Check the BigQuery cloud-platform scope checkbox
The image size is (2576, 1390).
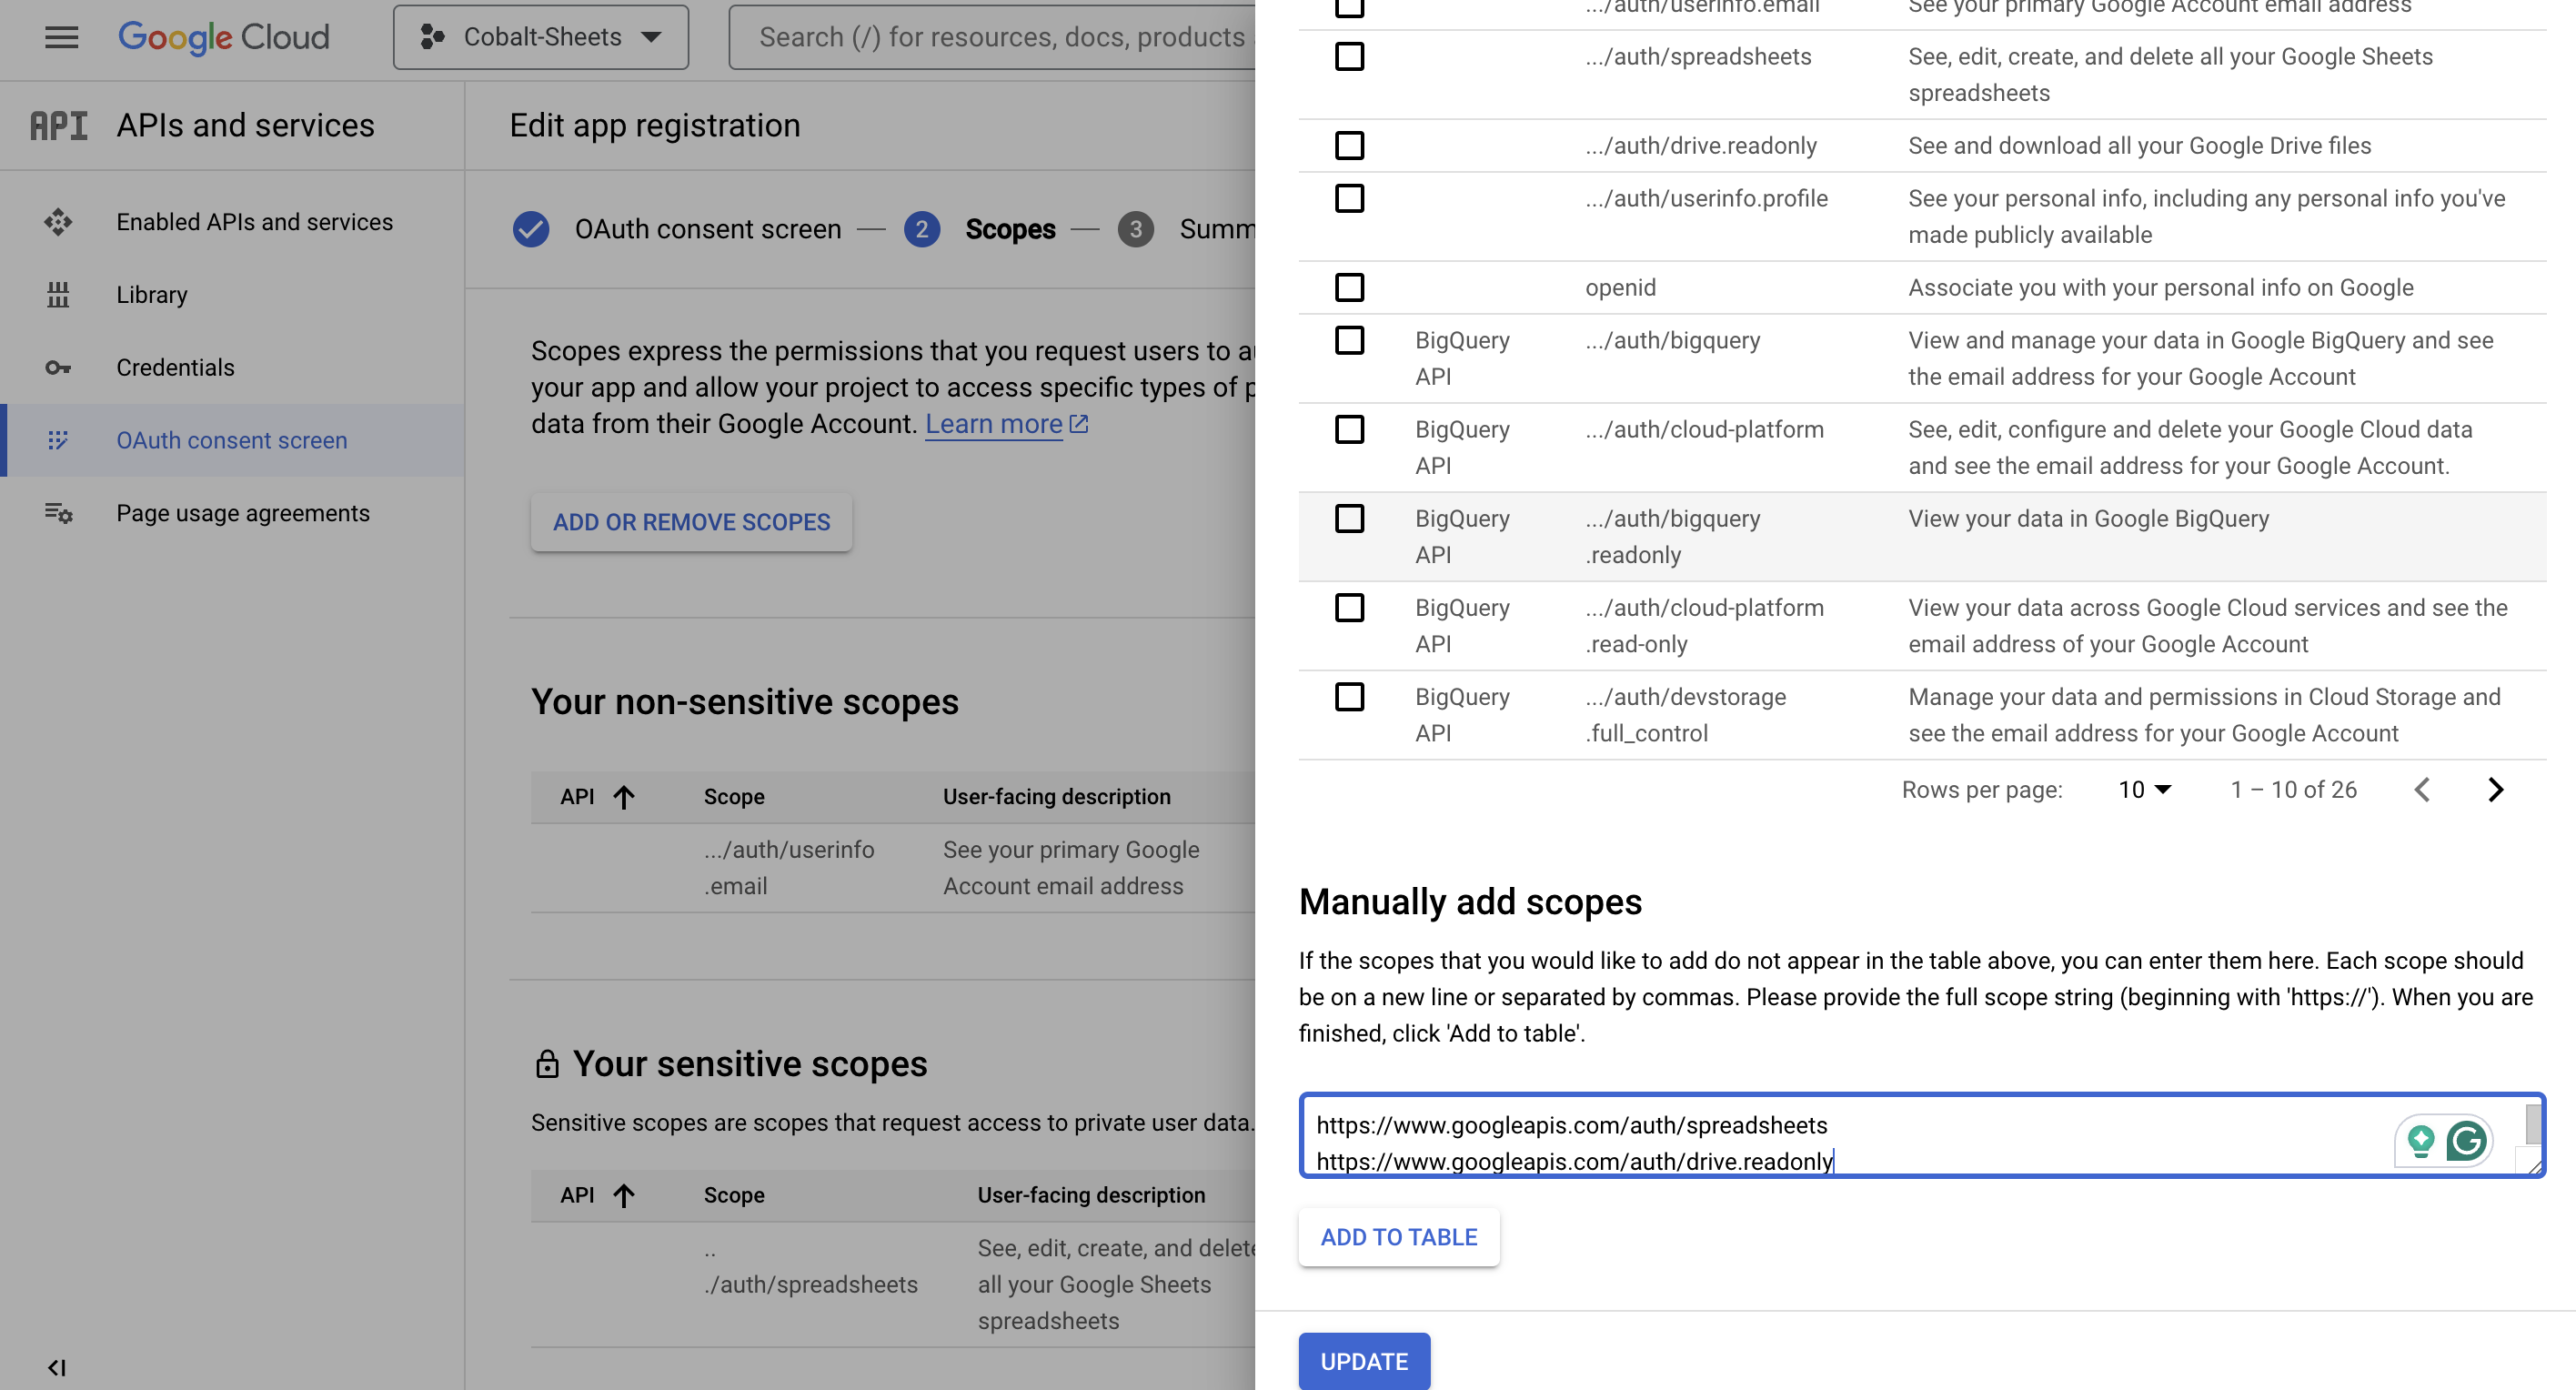(x=1349, y=429)
